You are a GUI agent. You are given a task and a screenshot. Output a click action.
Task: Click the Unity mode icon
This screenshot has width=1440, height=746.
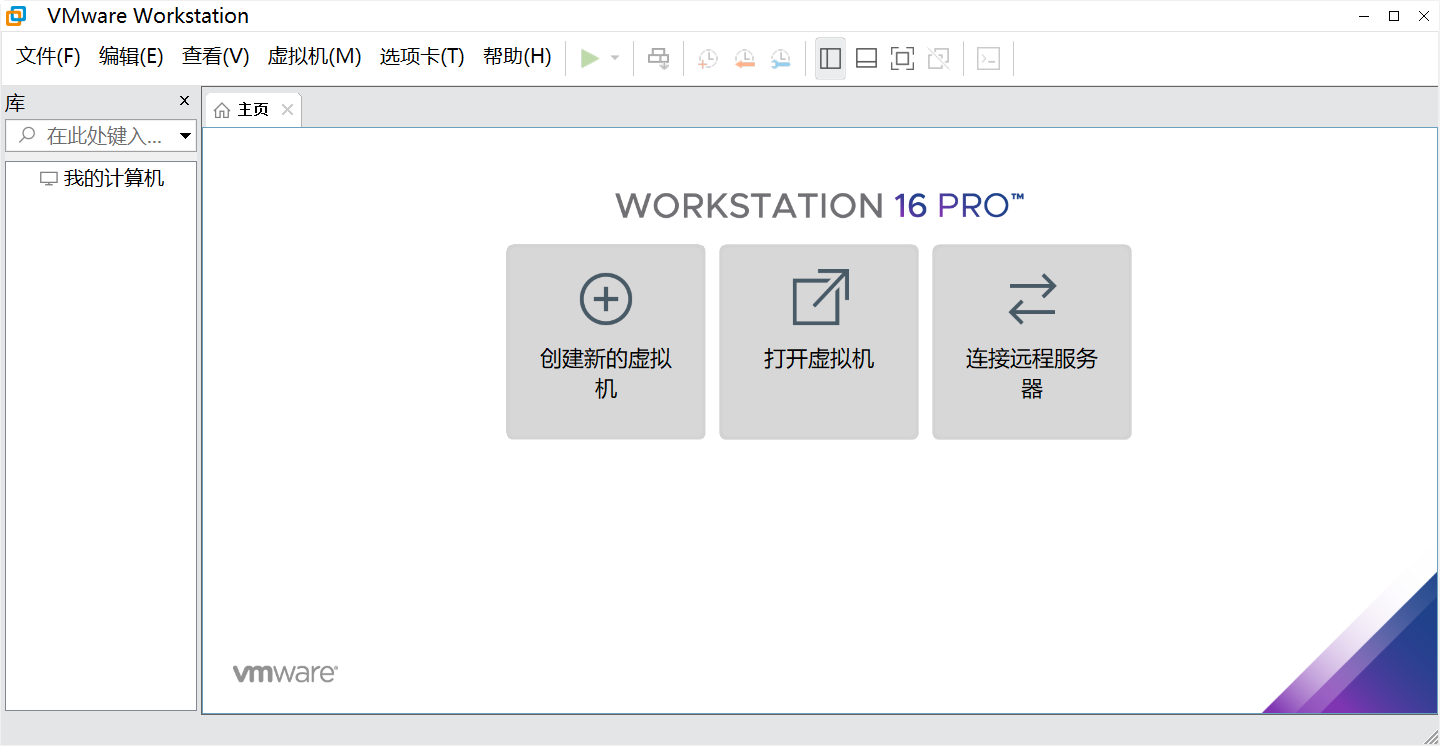tap(938, 57)
